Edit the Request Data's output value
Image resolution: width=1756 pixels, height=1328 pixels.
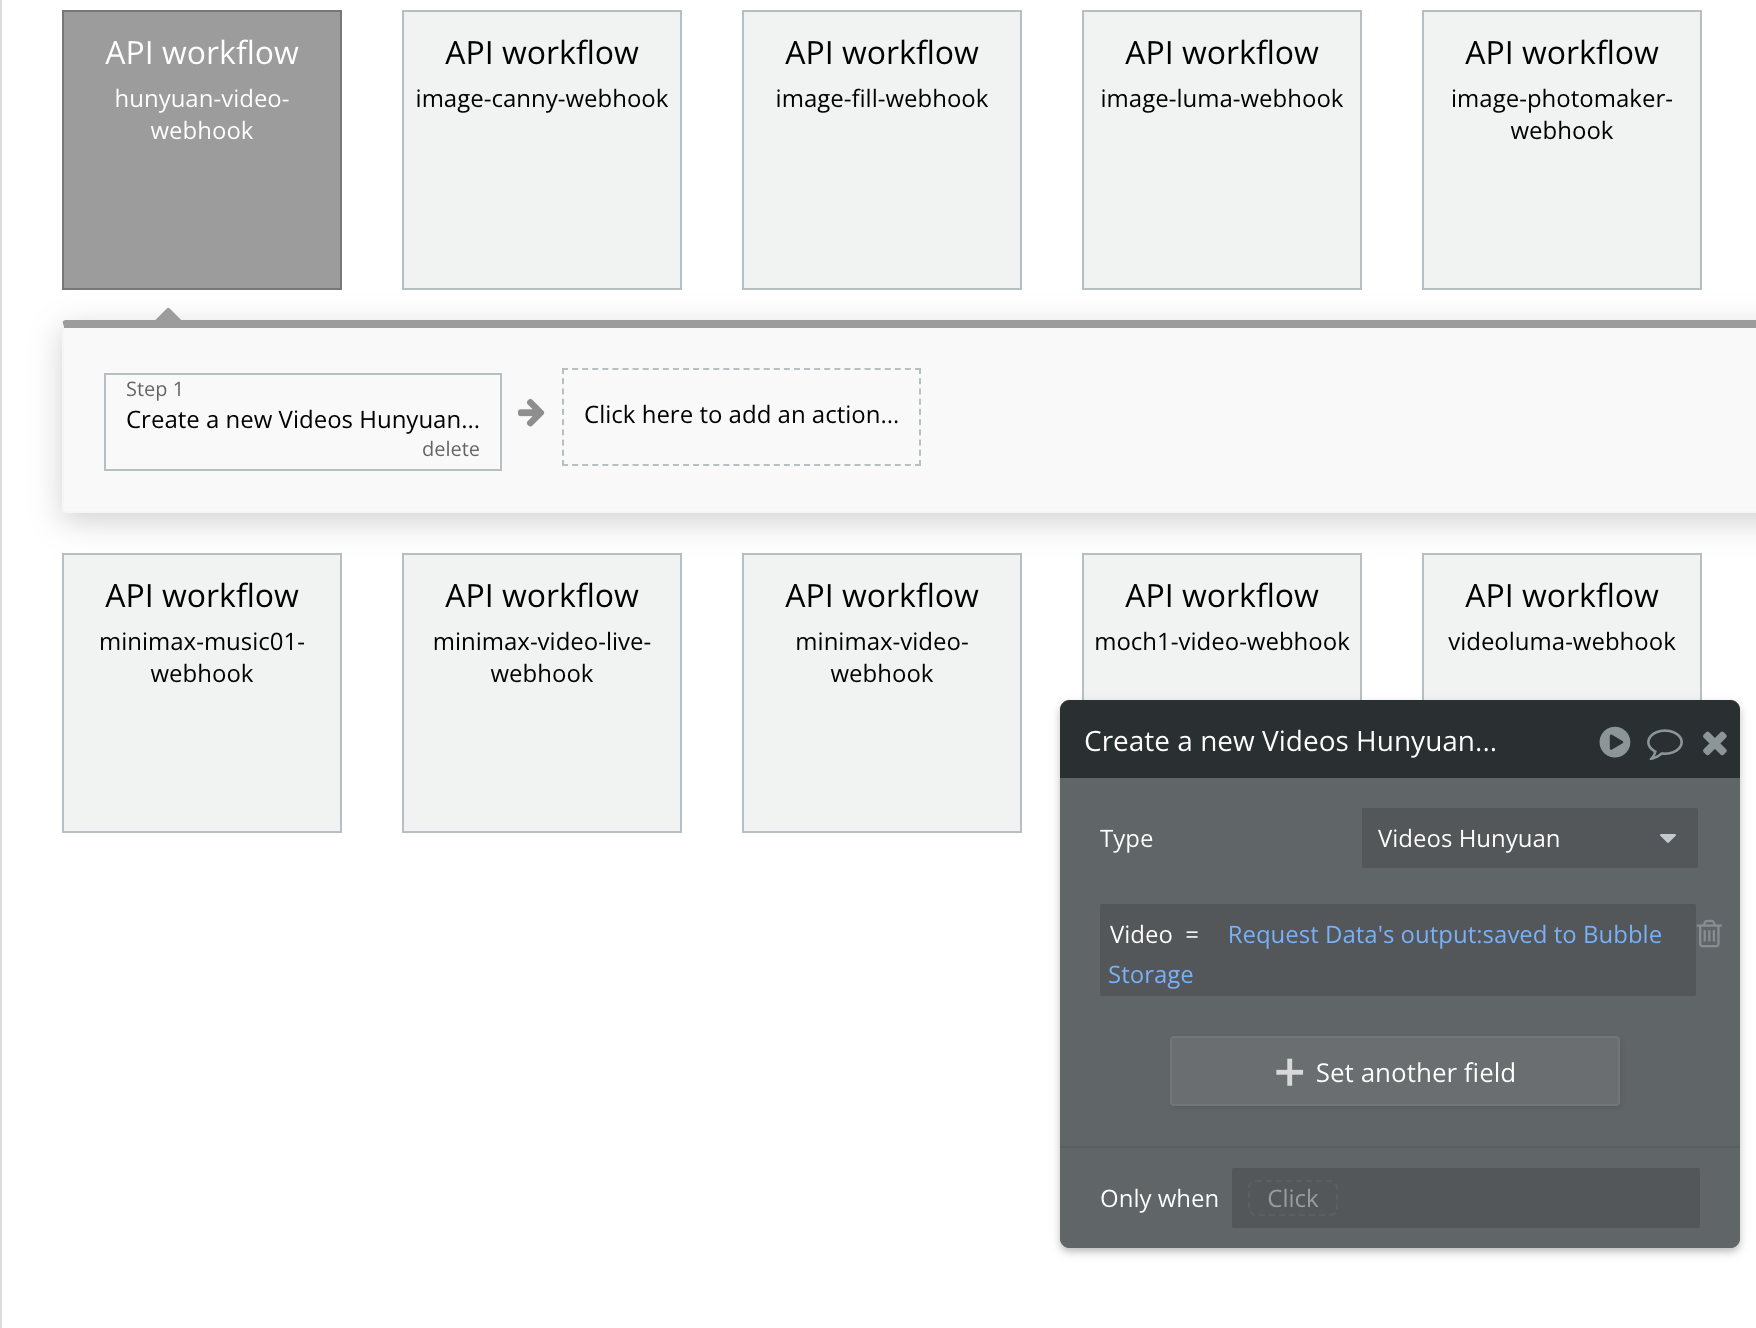1444,933
